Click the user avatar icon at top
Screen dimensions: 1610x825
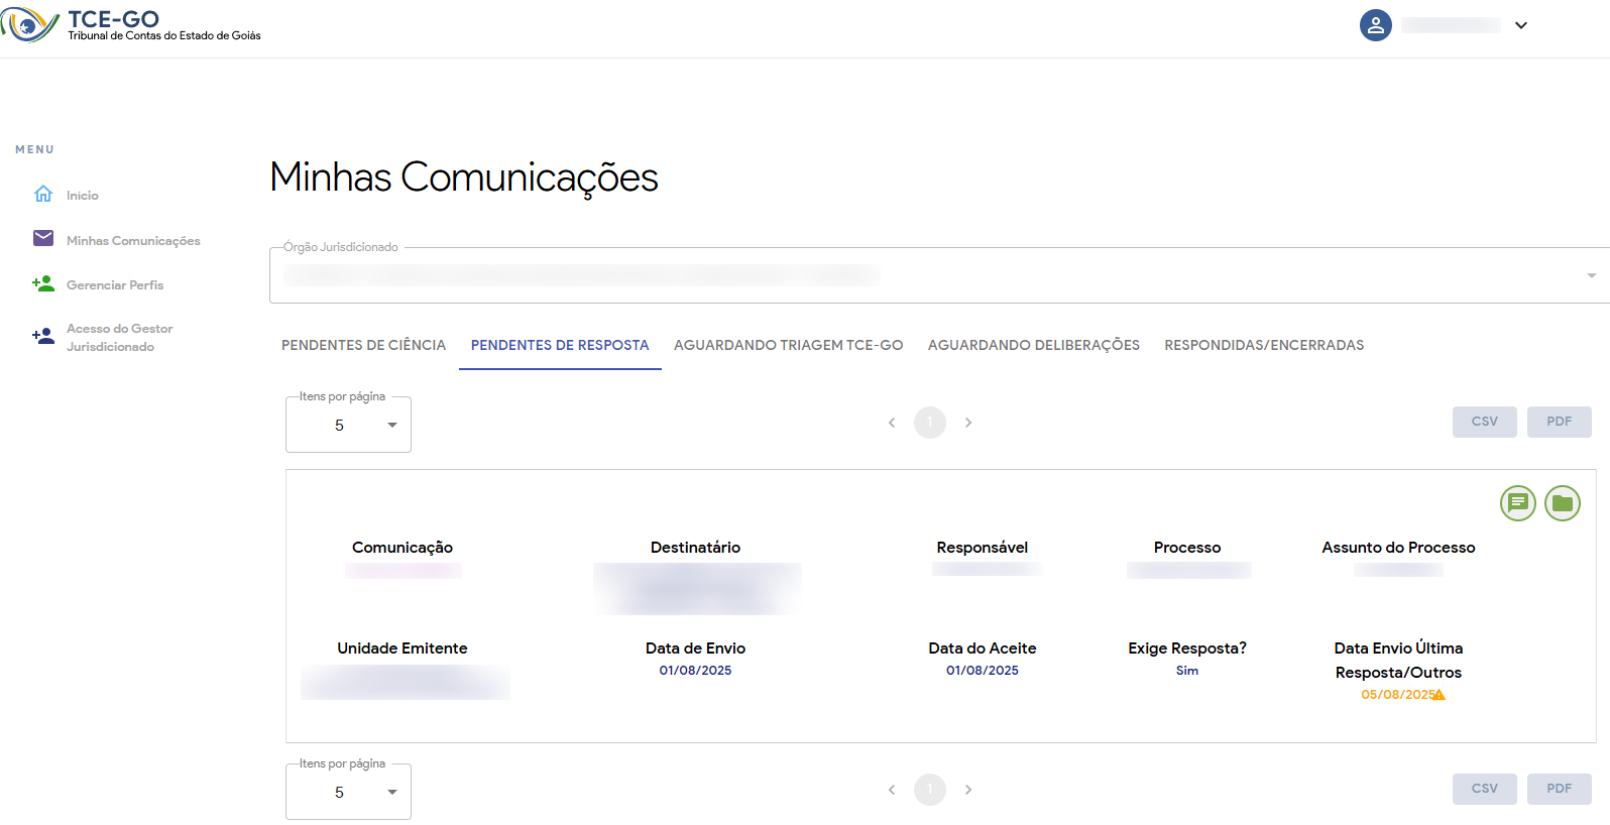tap(1375, 25)
